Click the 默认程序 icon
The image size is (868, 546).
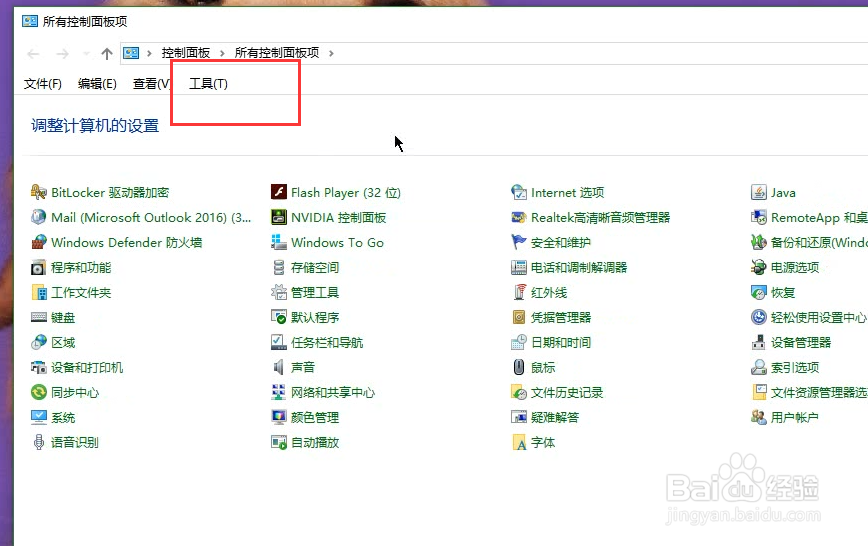tap(278, 317)
